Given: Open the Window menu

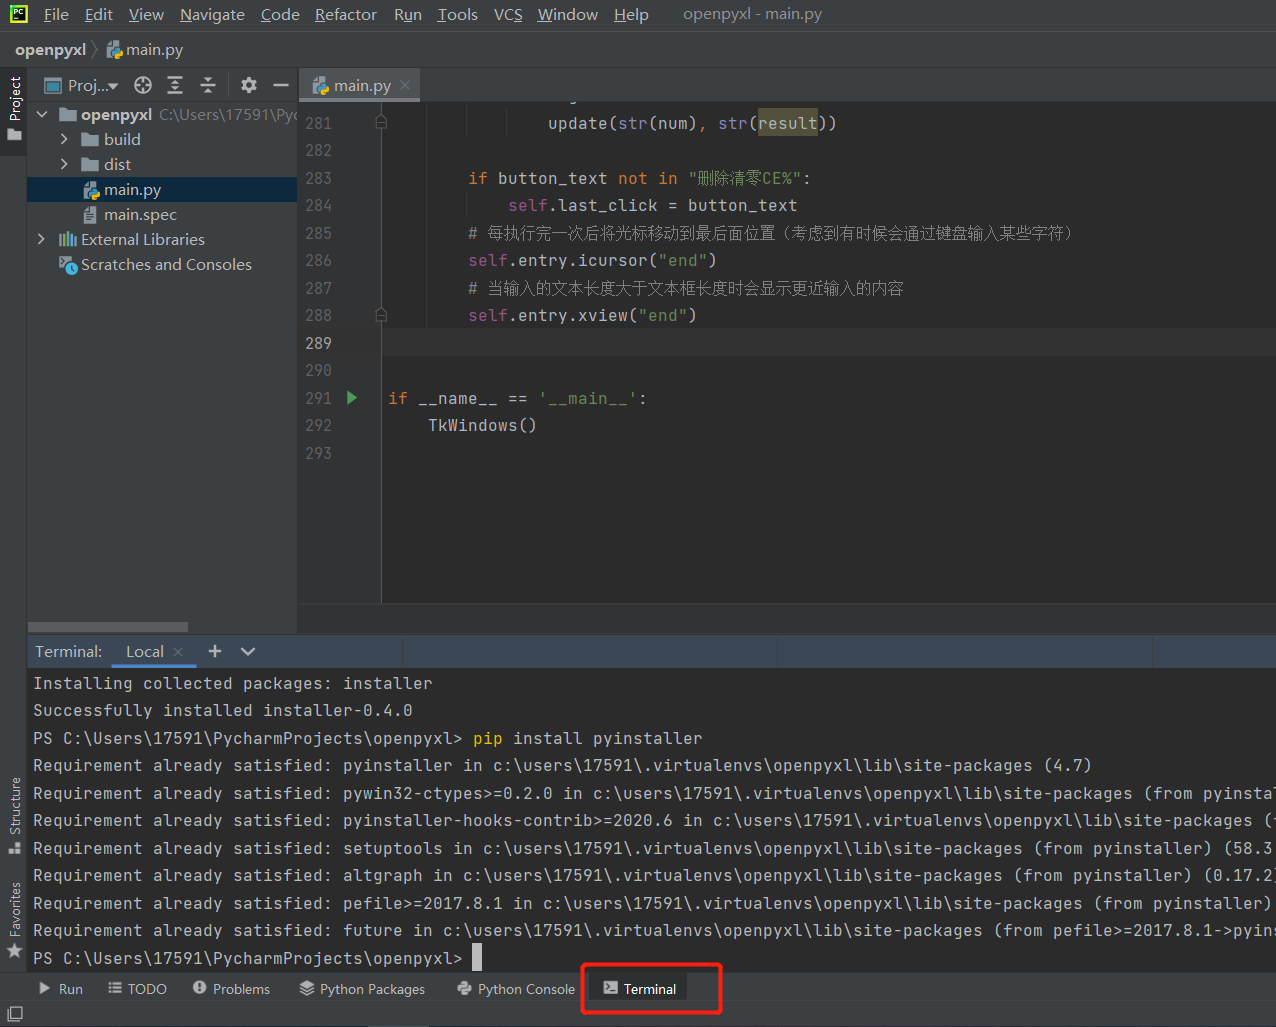Looking at the screenshot, I should tap(567, 14).
